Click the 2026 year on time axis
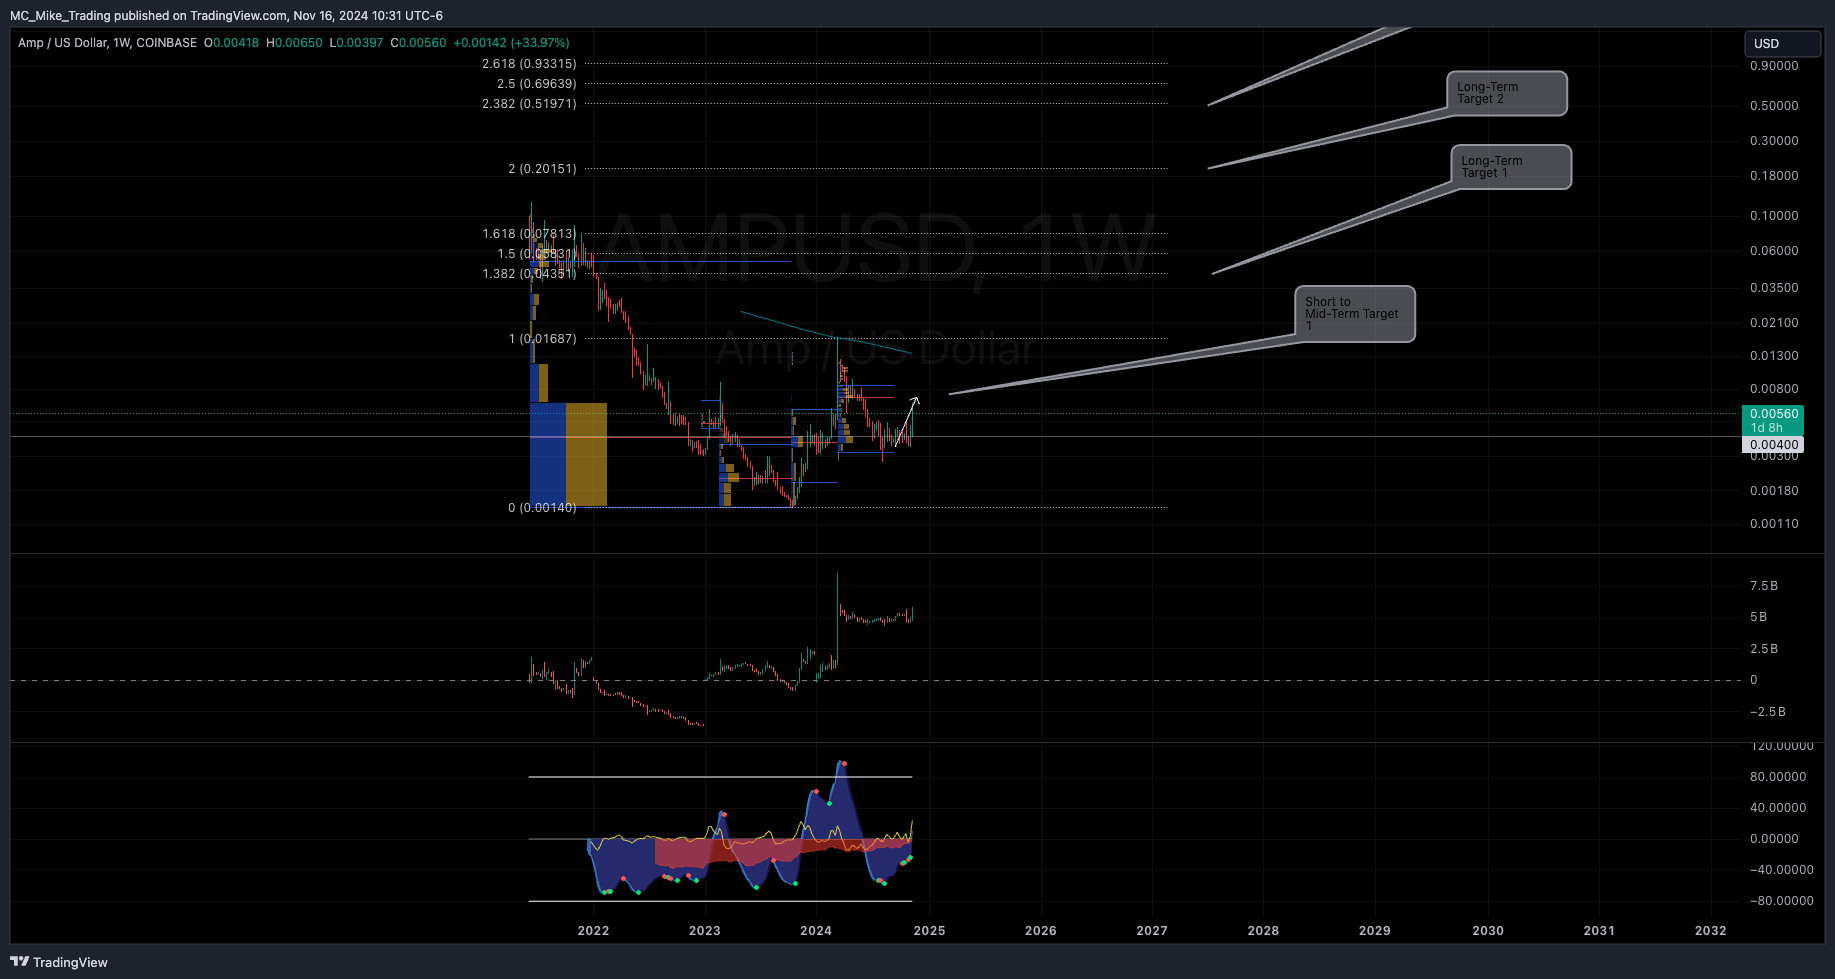Image resolution: width=1835 pixels, height=979 pixels. pyautogui.click(x=1041, y=931)
